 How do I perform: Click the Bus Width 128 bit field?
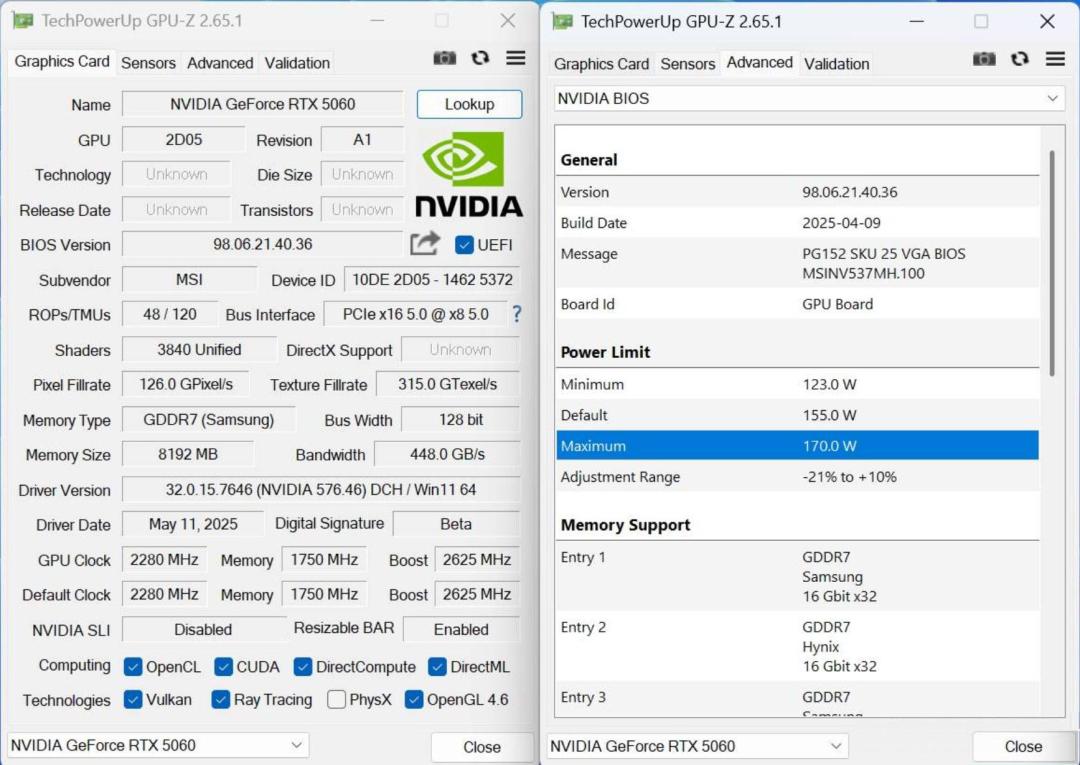[461, 419]
